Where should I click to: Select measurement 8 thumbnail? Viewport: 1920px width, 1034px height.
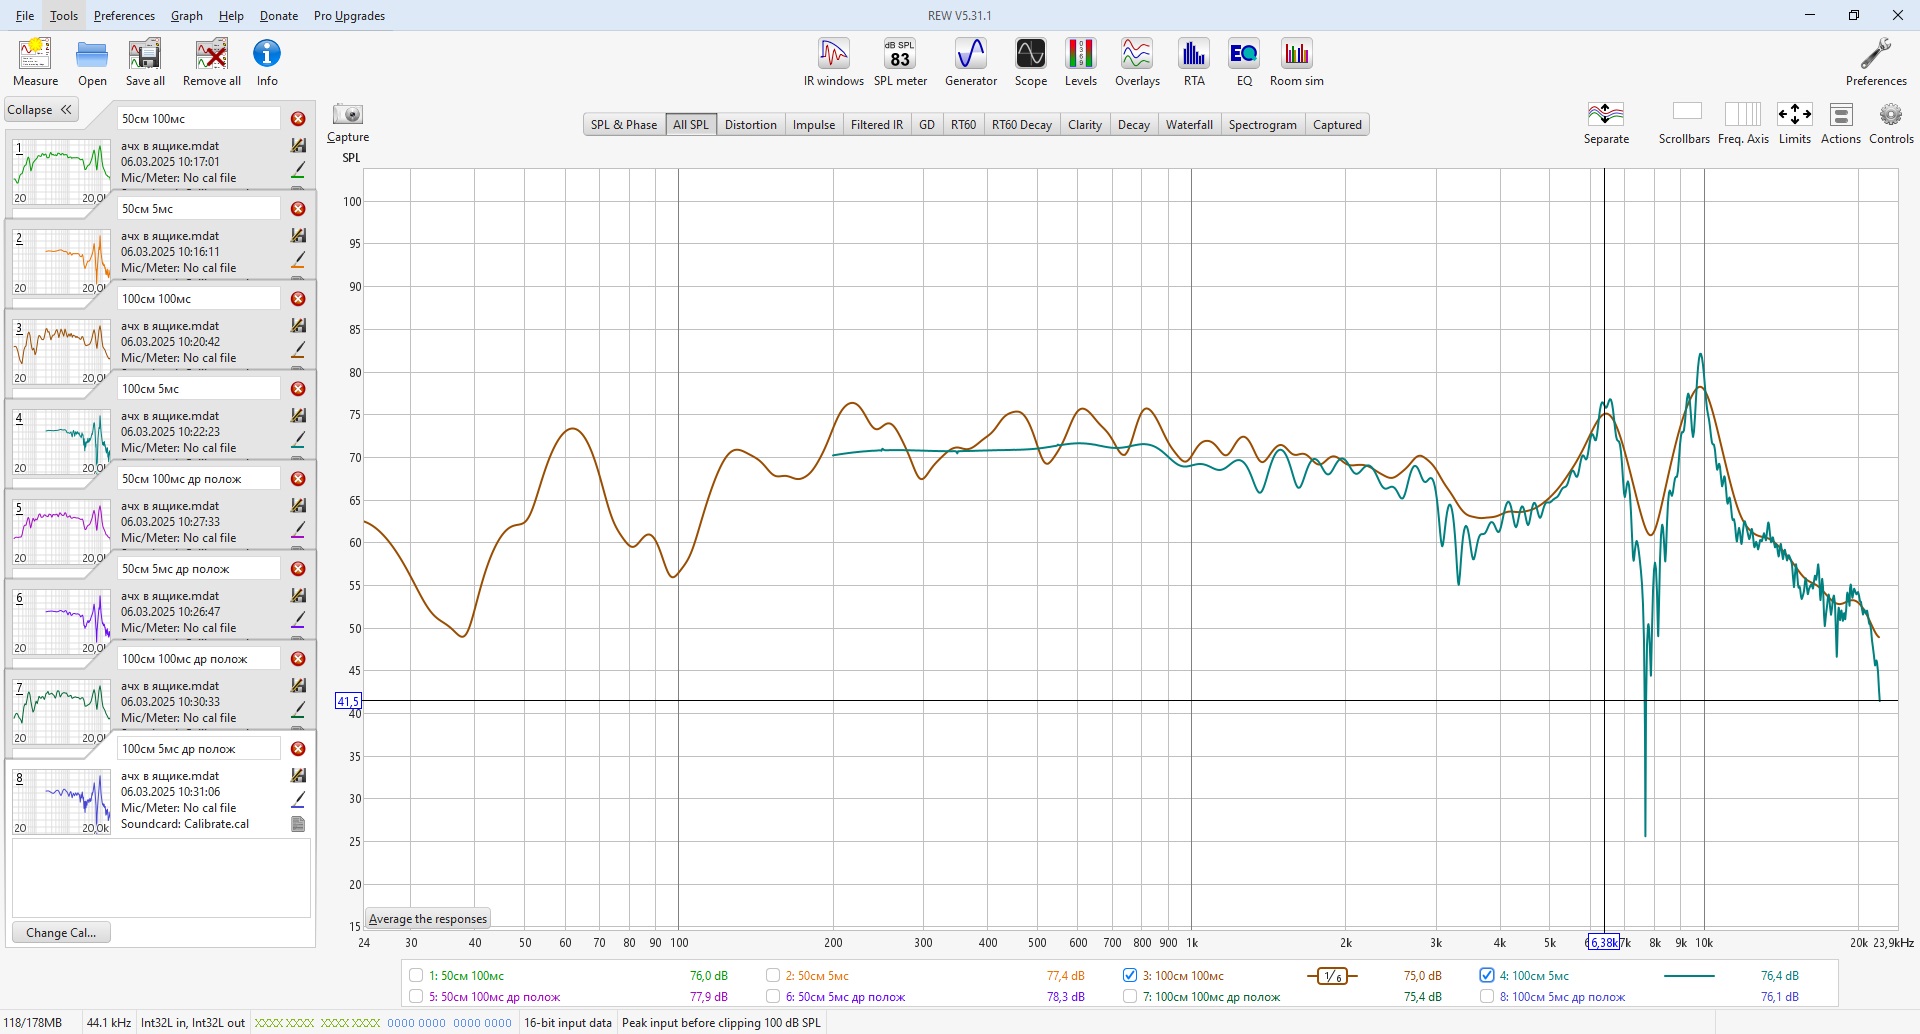pyautogui.click(x=61, y=802)
